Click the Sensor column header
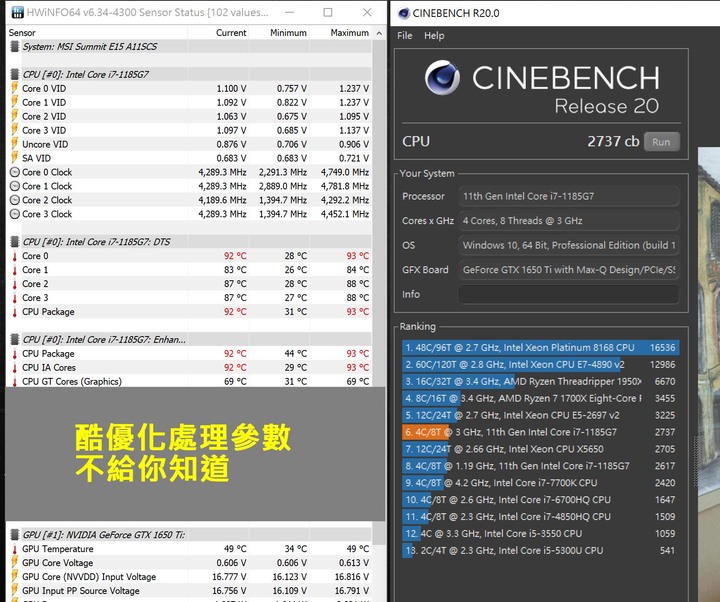720x602 pixels. tap(22, 33)
